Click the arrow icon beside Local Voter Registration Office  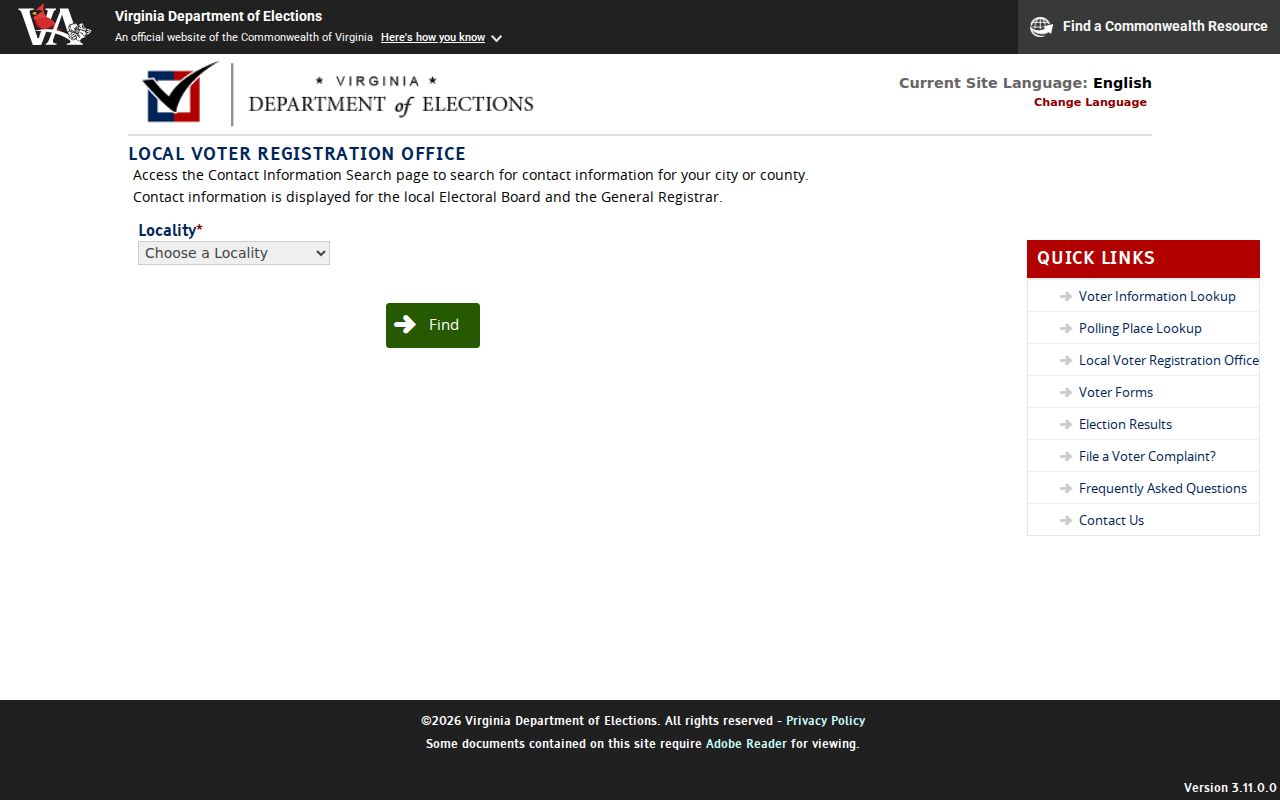[x=1066, y=361]
